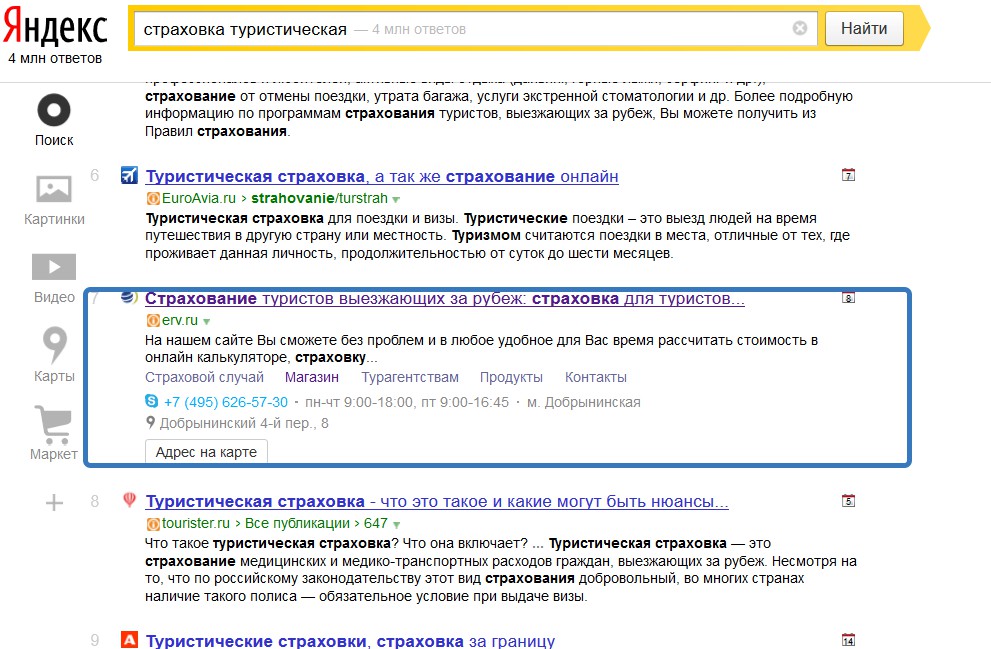The width and height of the screenshot is (991, 649).
Task: Click the tourister.ru domain link
Action: point(196,523)
